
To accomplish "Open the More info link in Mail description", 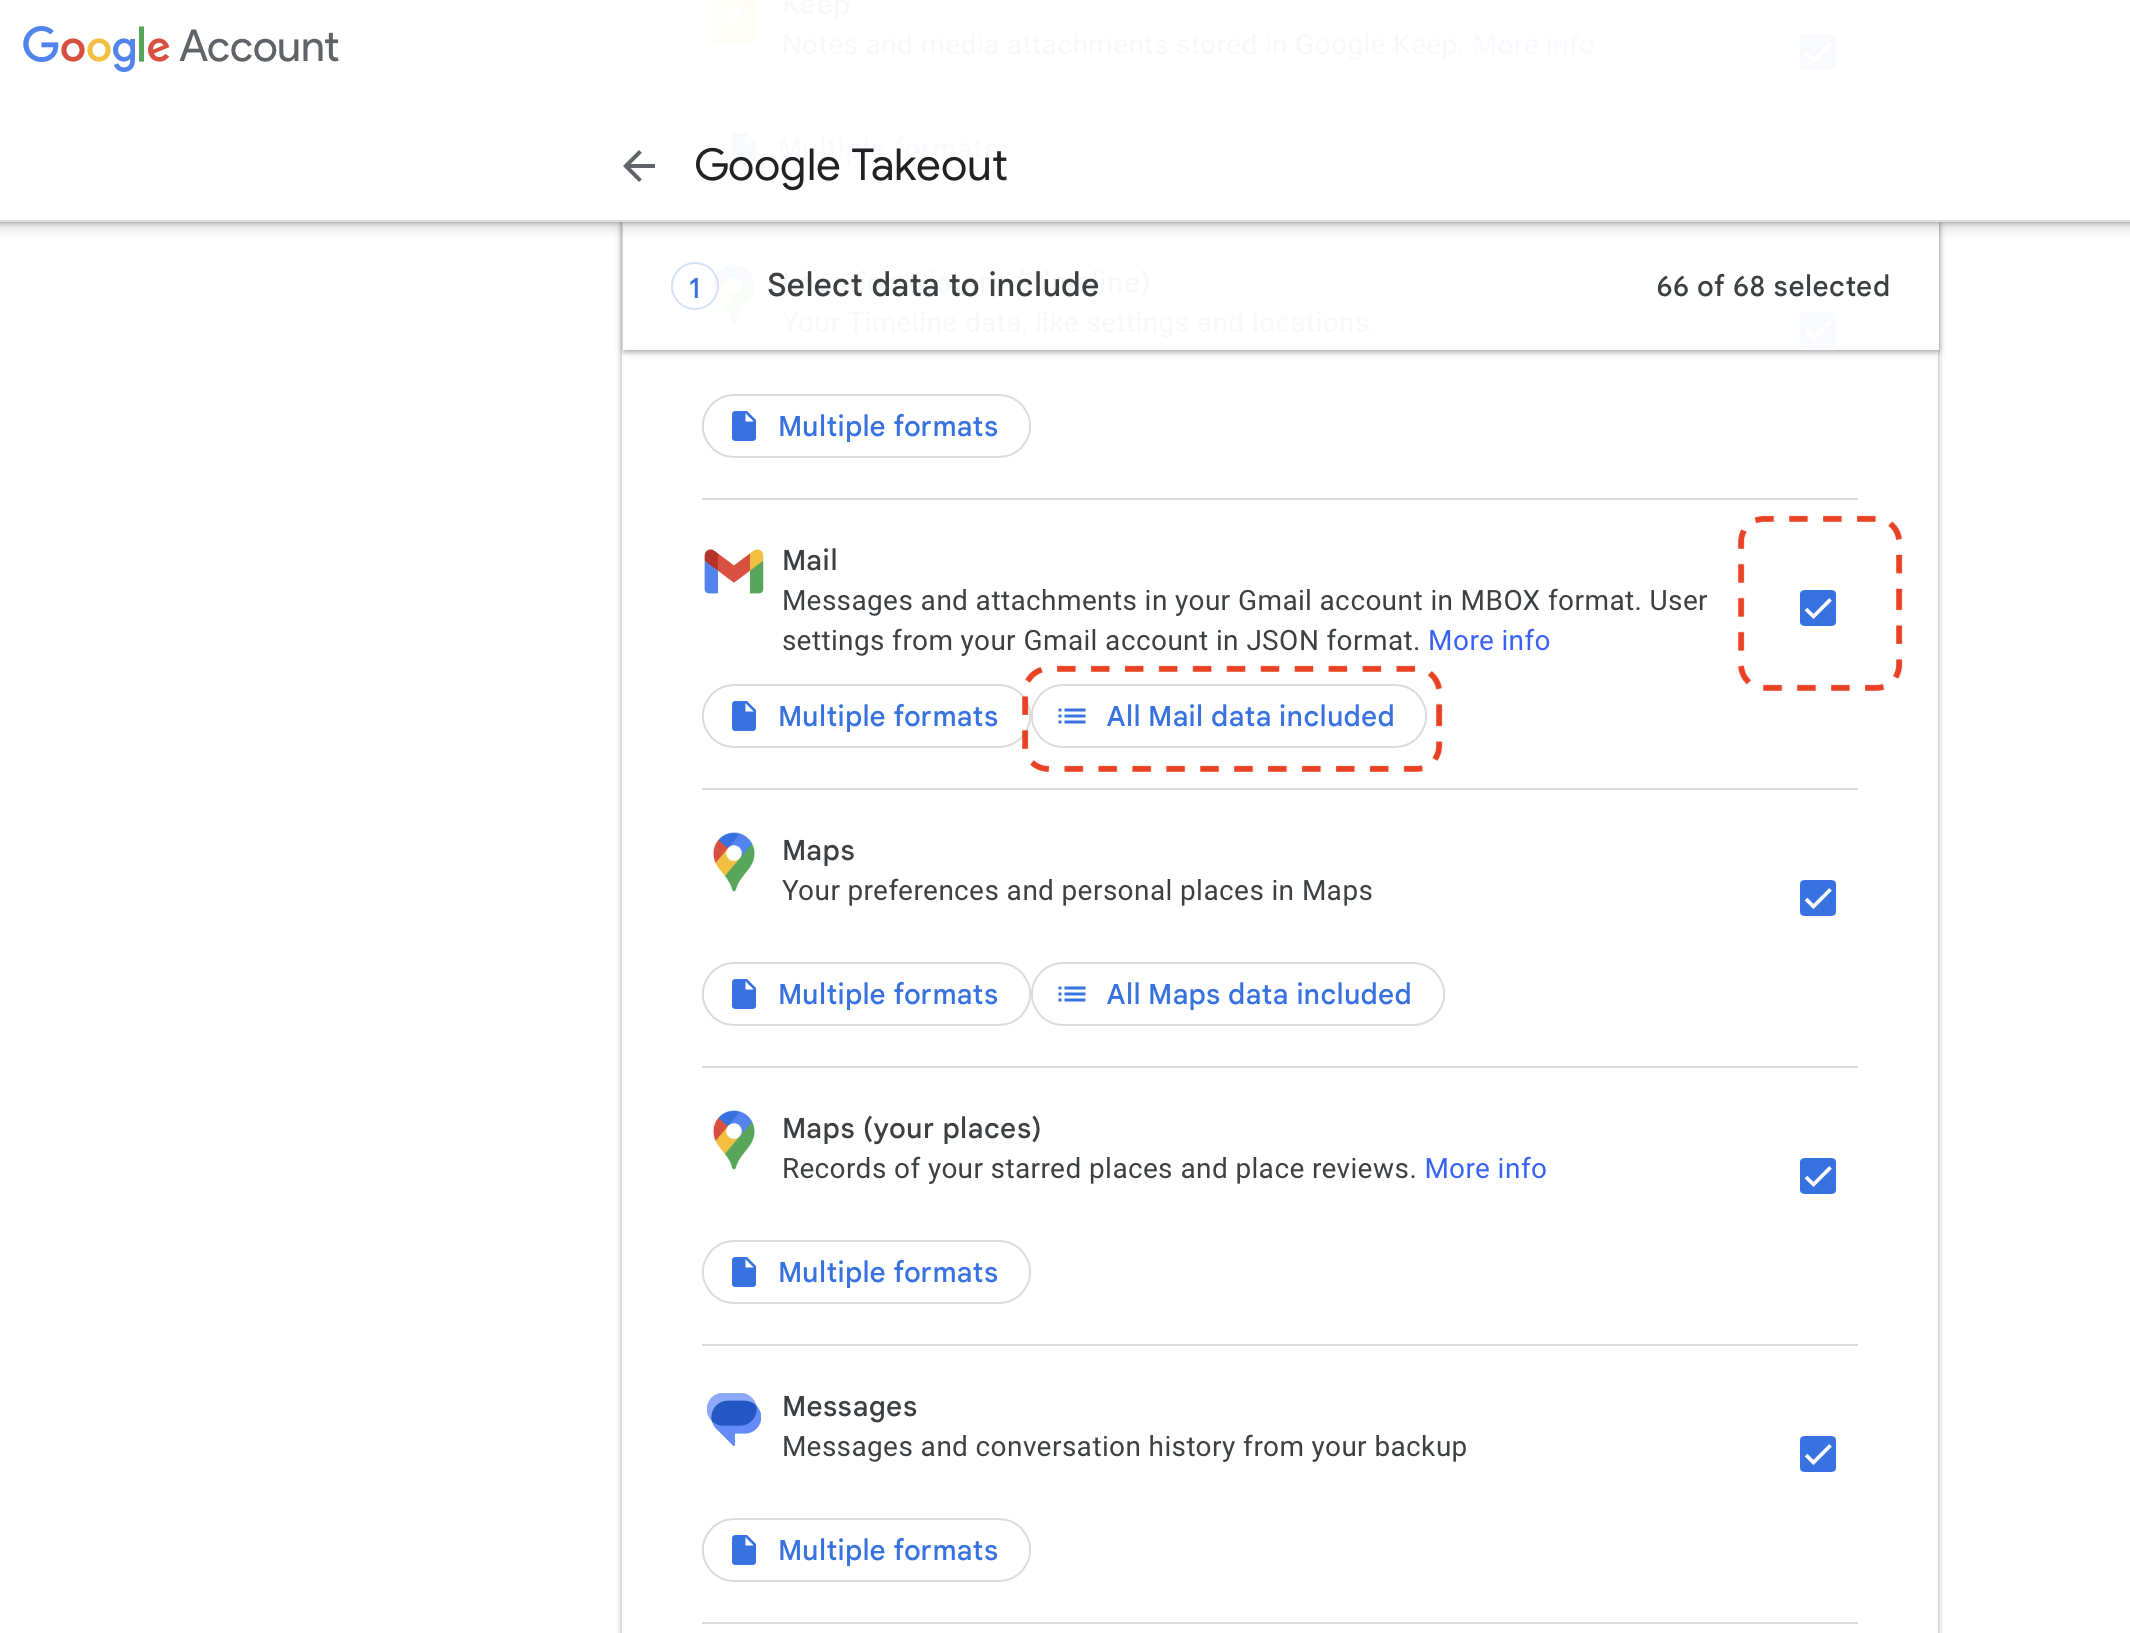I will [1488, 640].
